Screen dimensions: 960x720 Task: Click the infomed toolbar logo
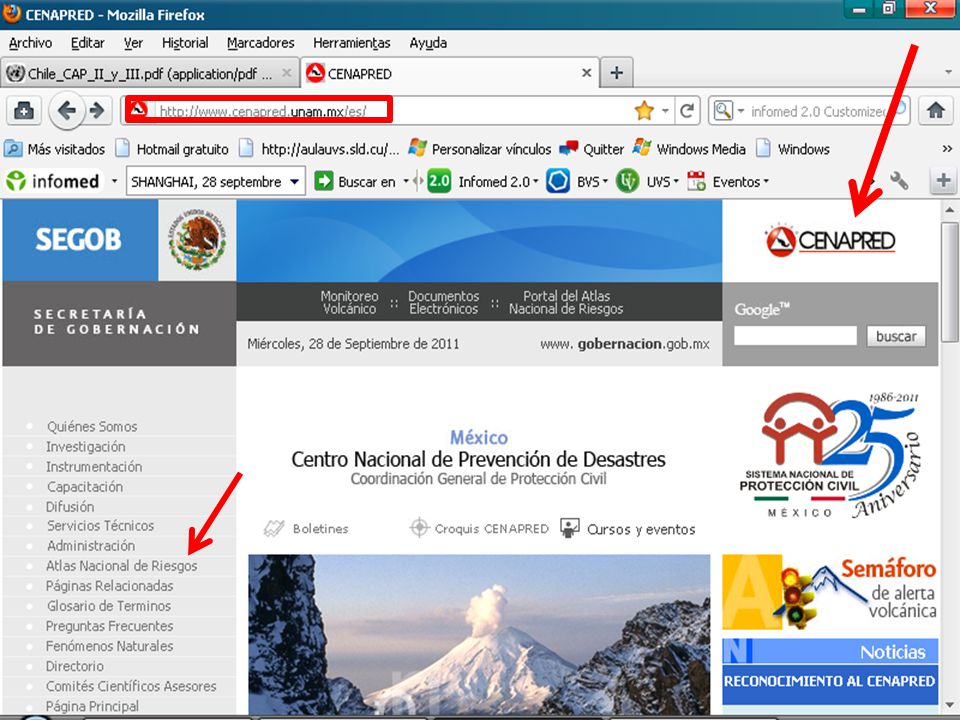tap(53, 181)
